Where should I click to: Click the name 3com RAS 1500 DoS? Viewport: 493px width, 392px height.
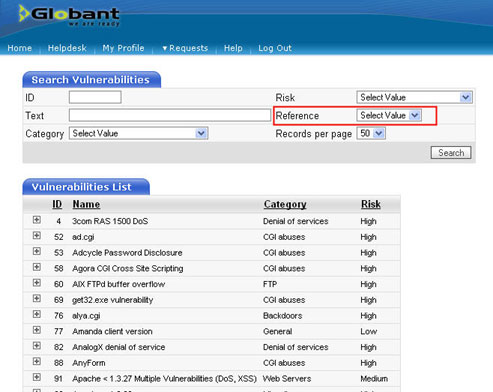pyautogui.click(x=110, y=221)
